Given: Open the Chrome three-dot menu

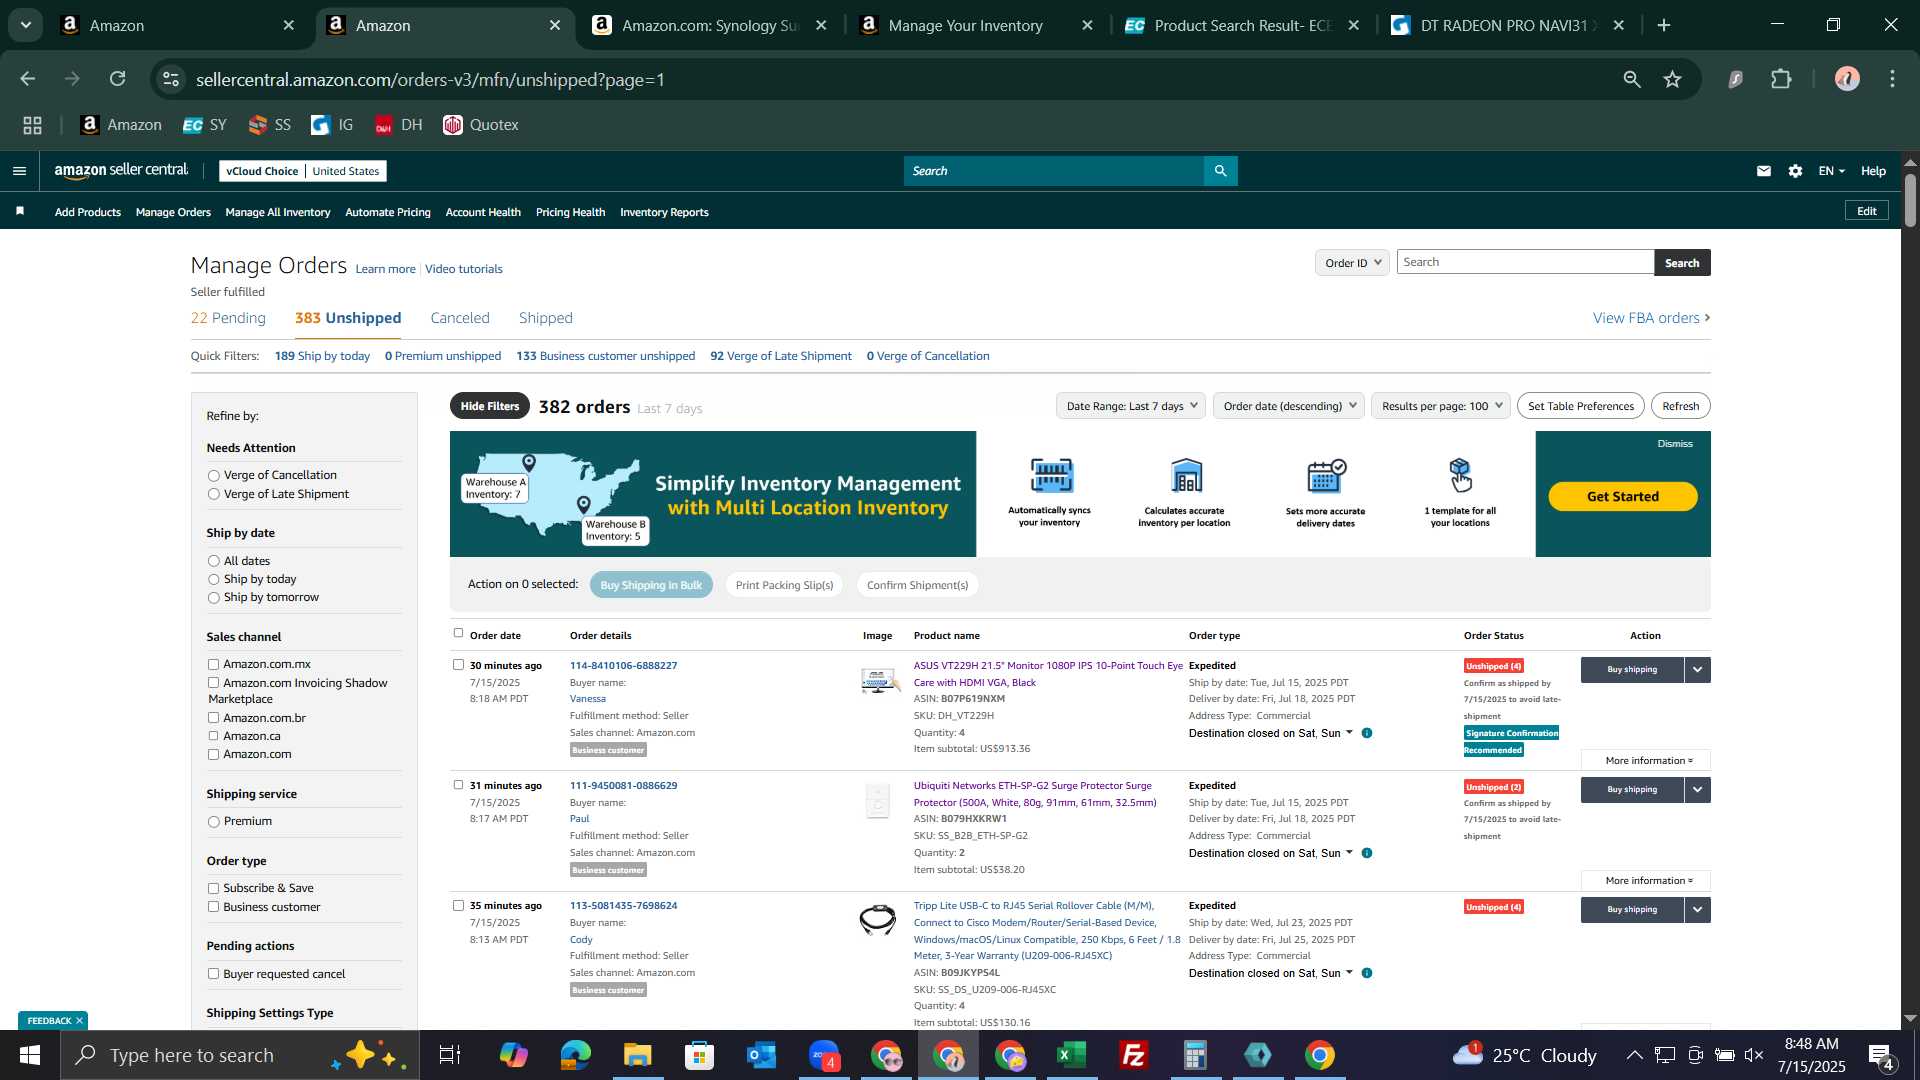Looking at the screenshot, I should pyautogui.click(x=1893, y=79).
